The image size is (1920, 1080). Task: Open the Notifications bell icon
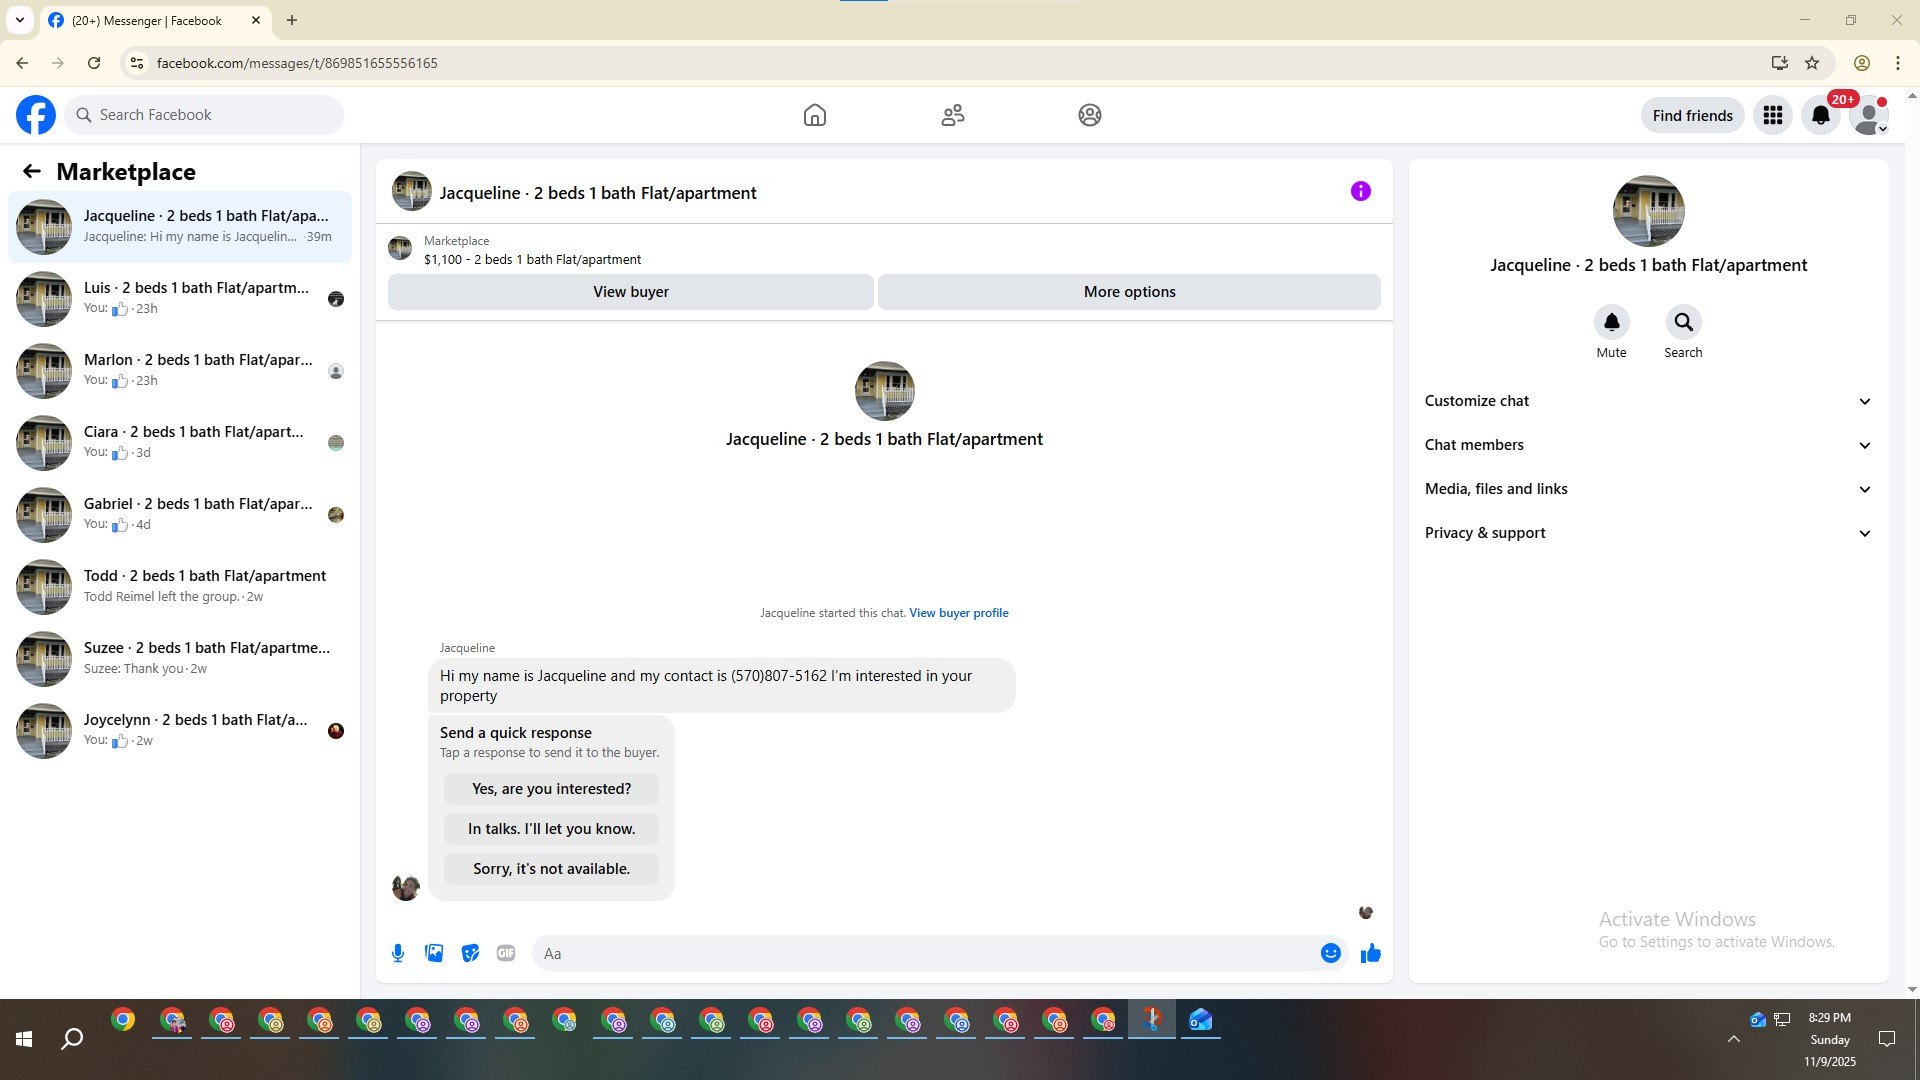click(1821, 115)
